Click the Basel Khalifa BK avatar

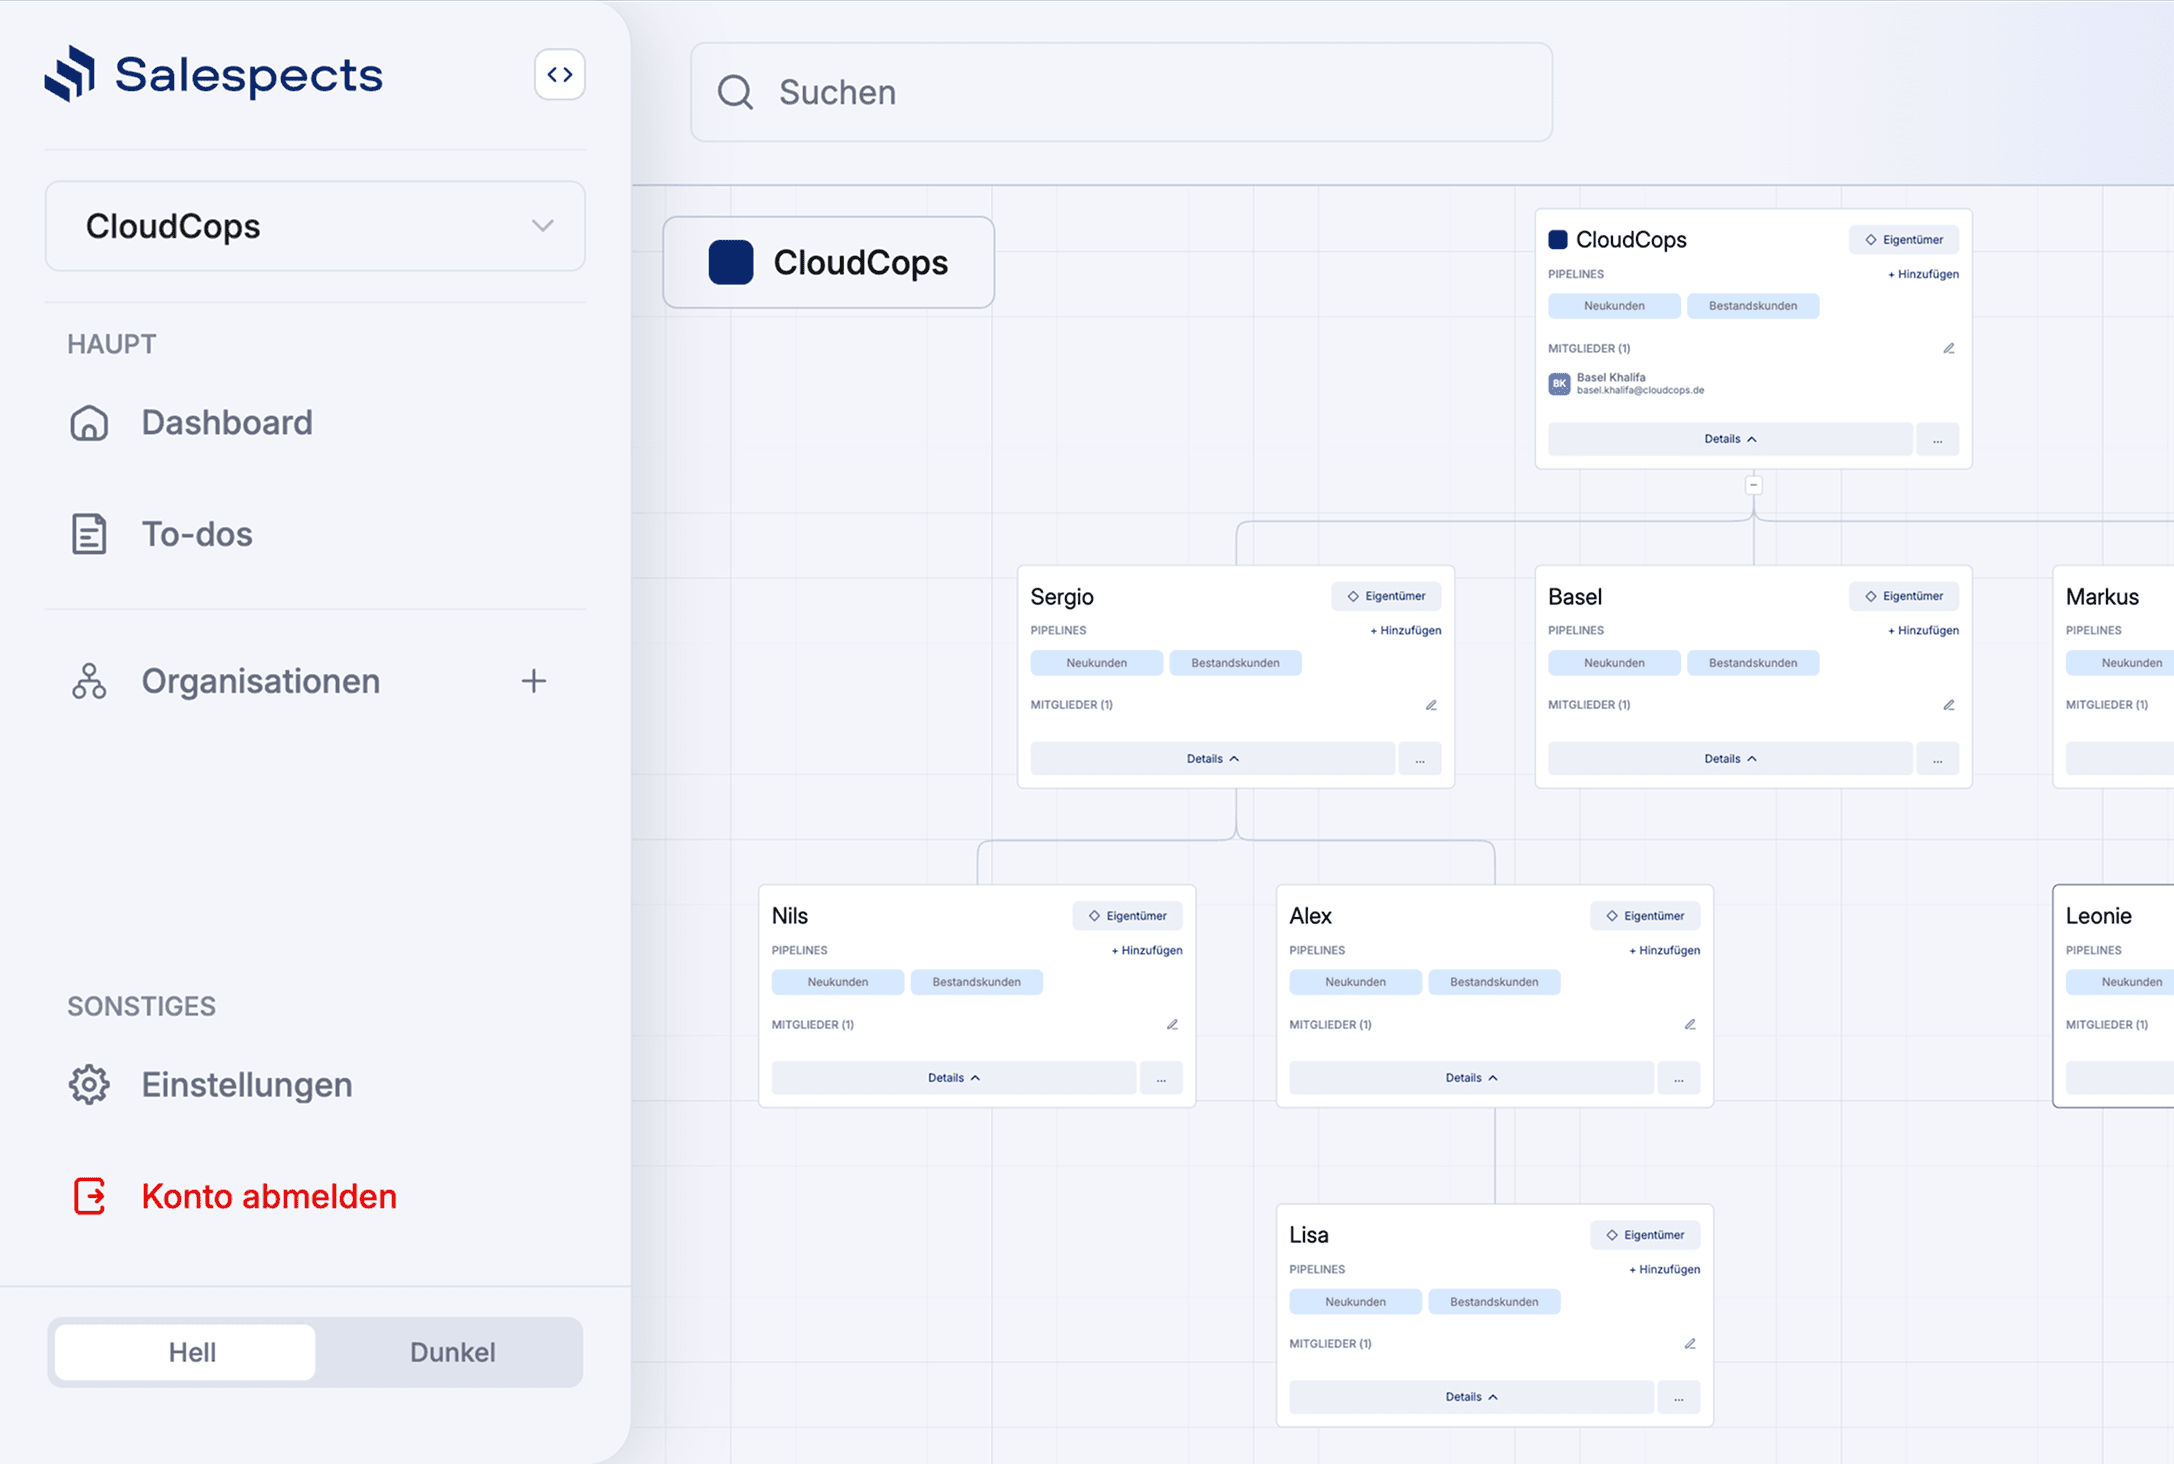coord(1559,384)
